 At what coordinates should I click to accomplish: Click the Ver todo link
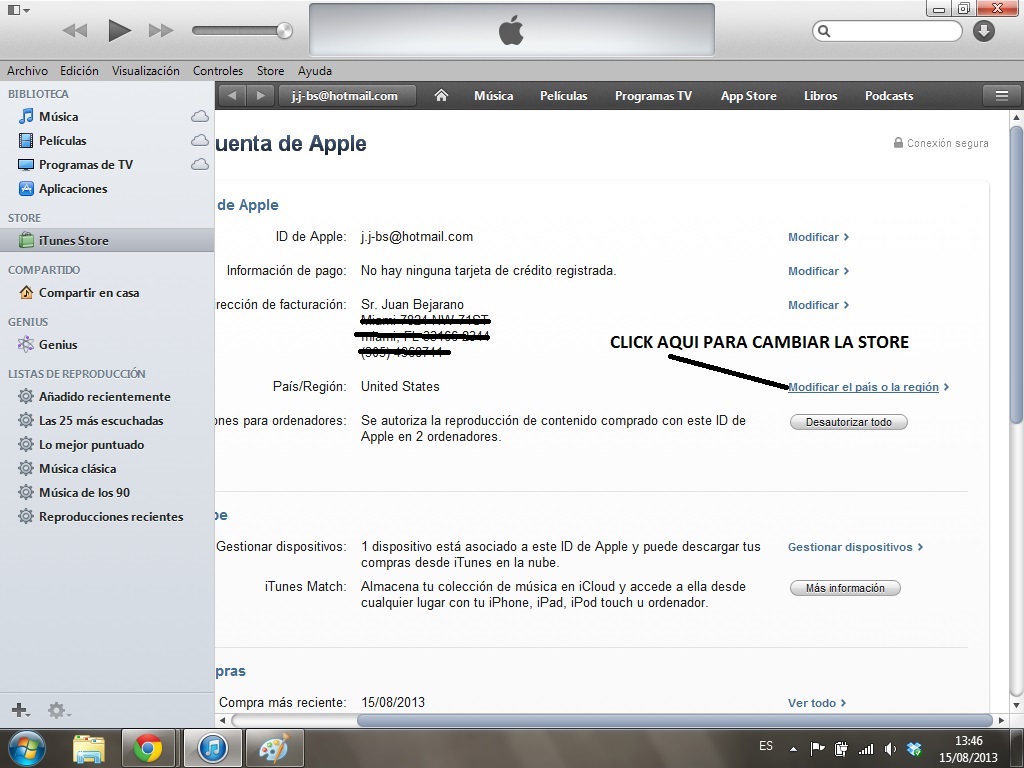(x=816, y=703)
